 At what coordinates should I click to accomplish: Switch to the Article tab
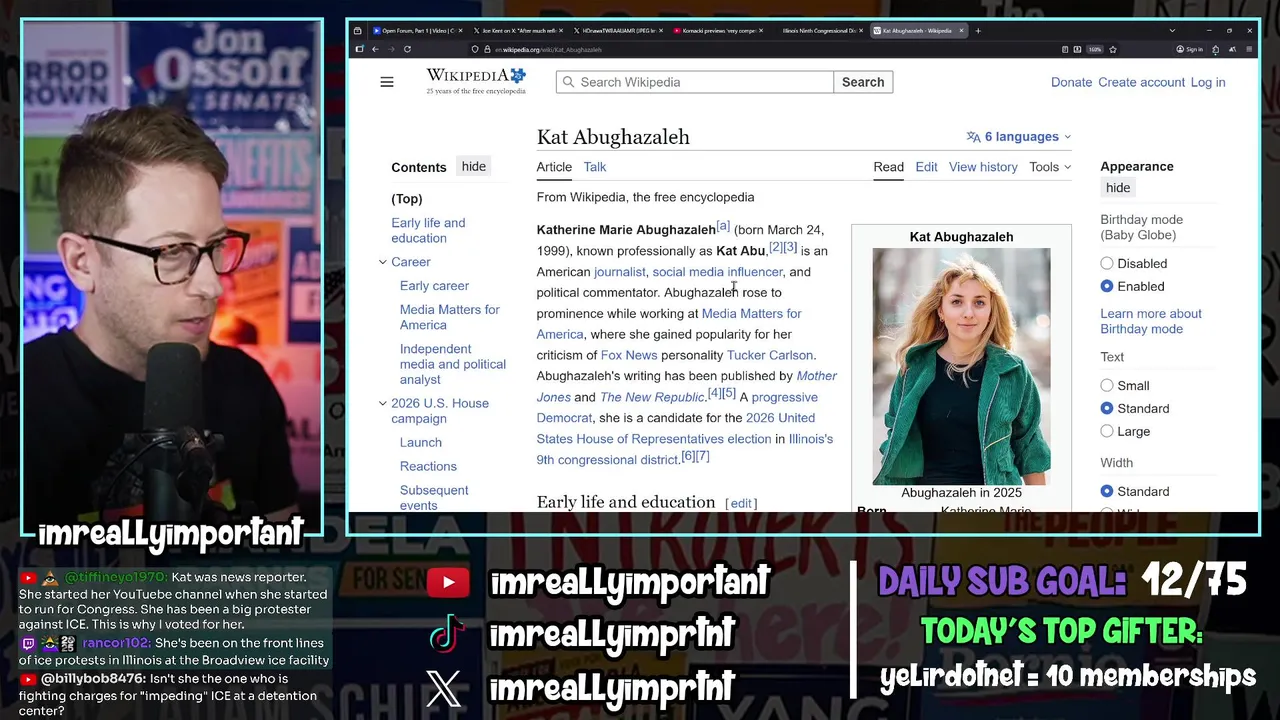click(554, 167)
